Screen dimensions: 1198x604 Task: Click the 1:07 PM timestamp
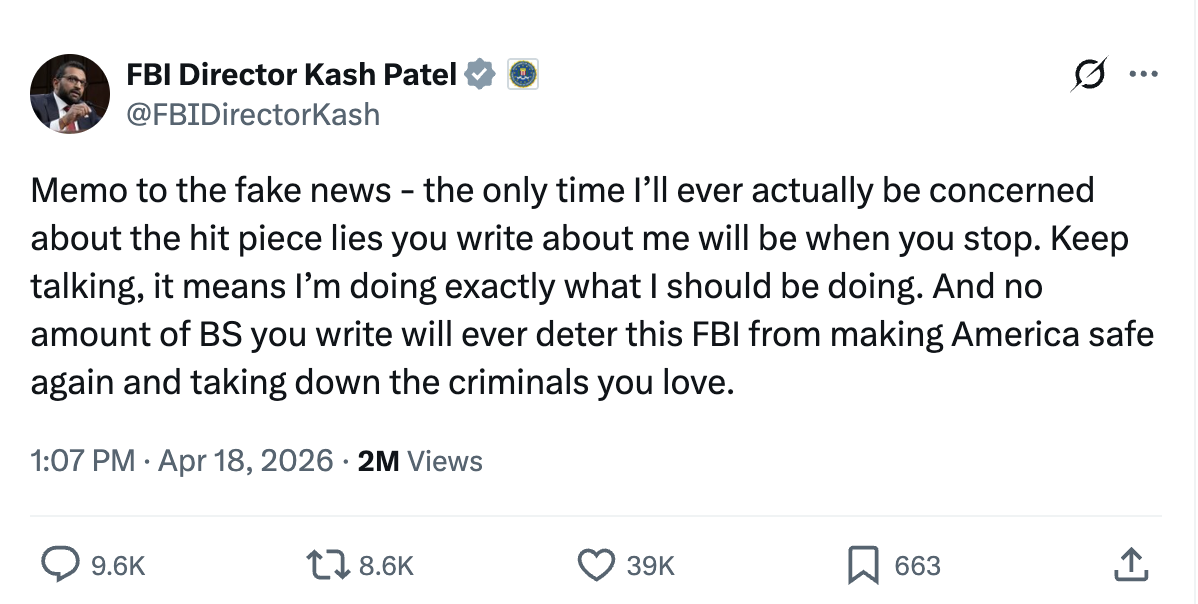82,460
